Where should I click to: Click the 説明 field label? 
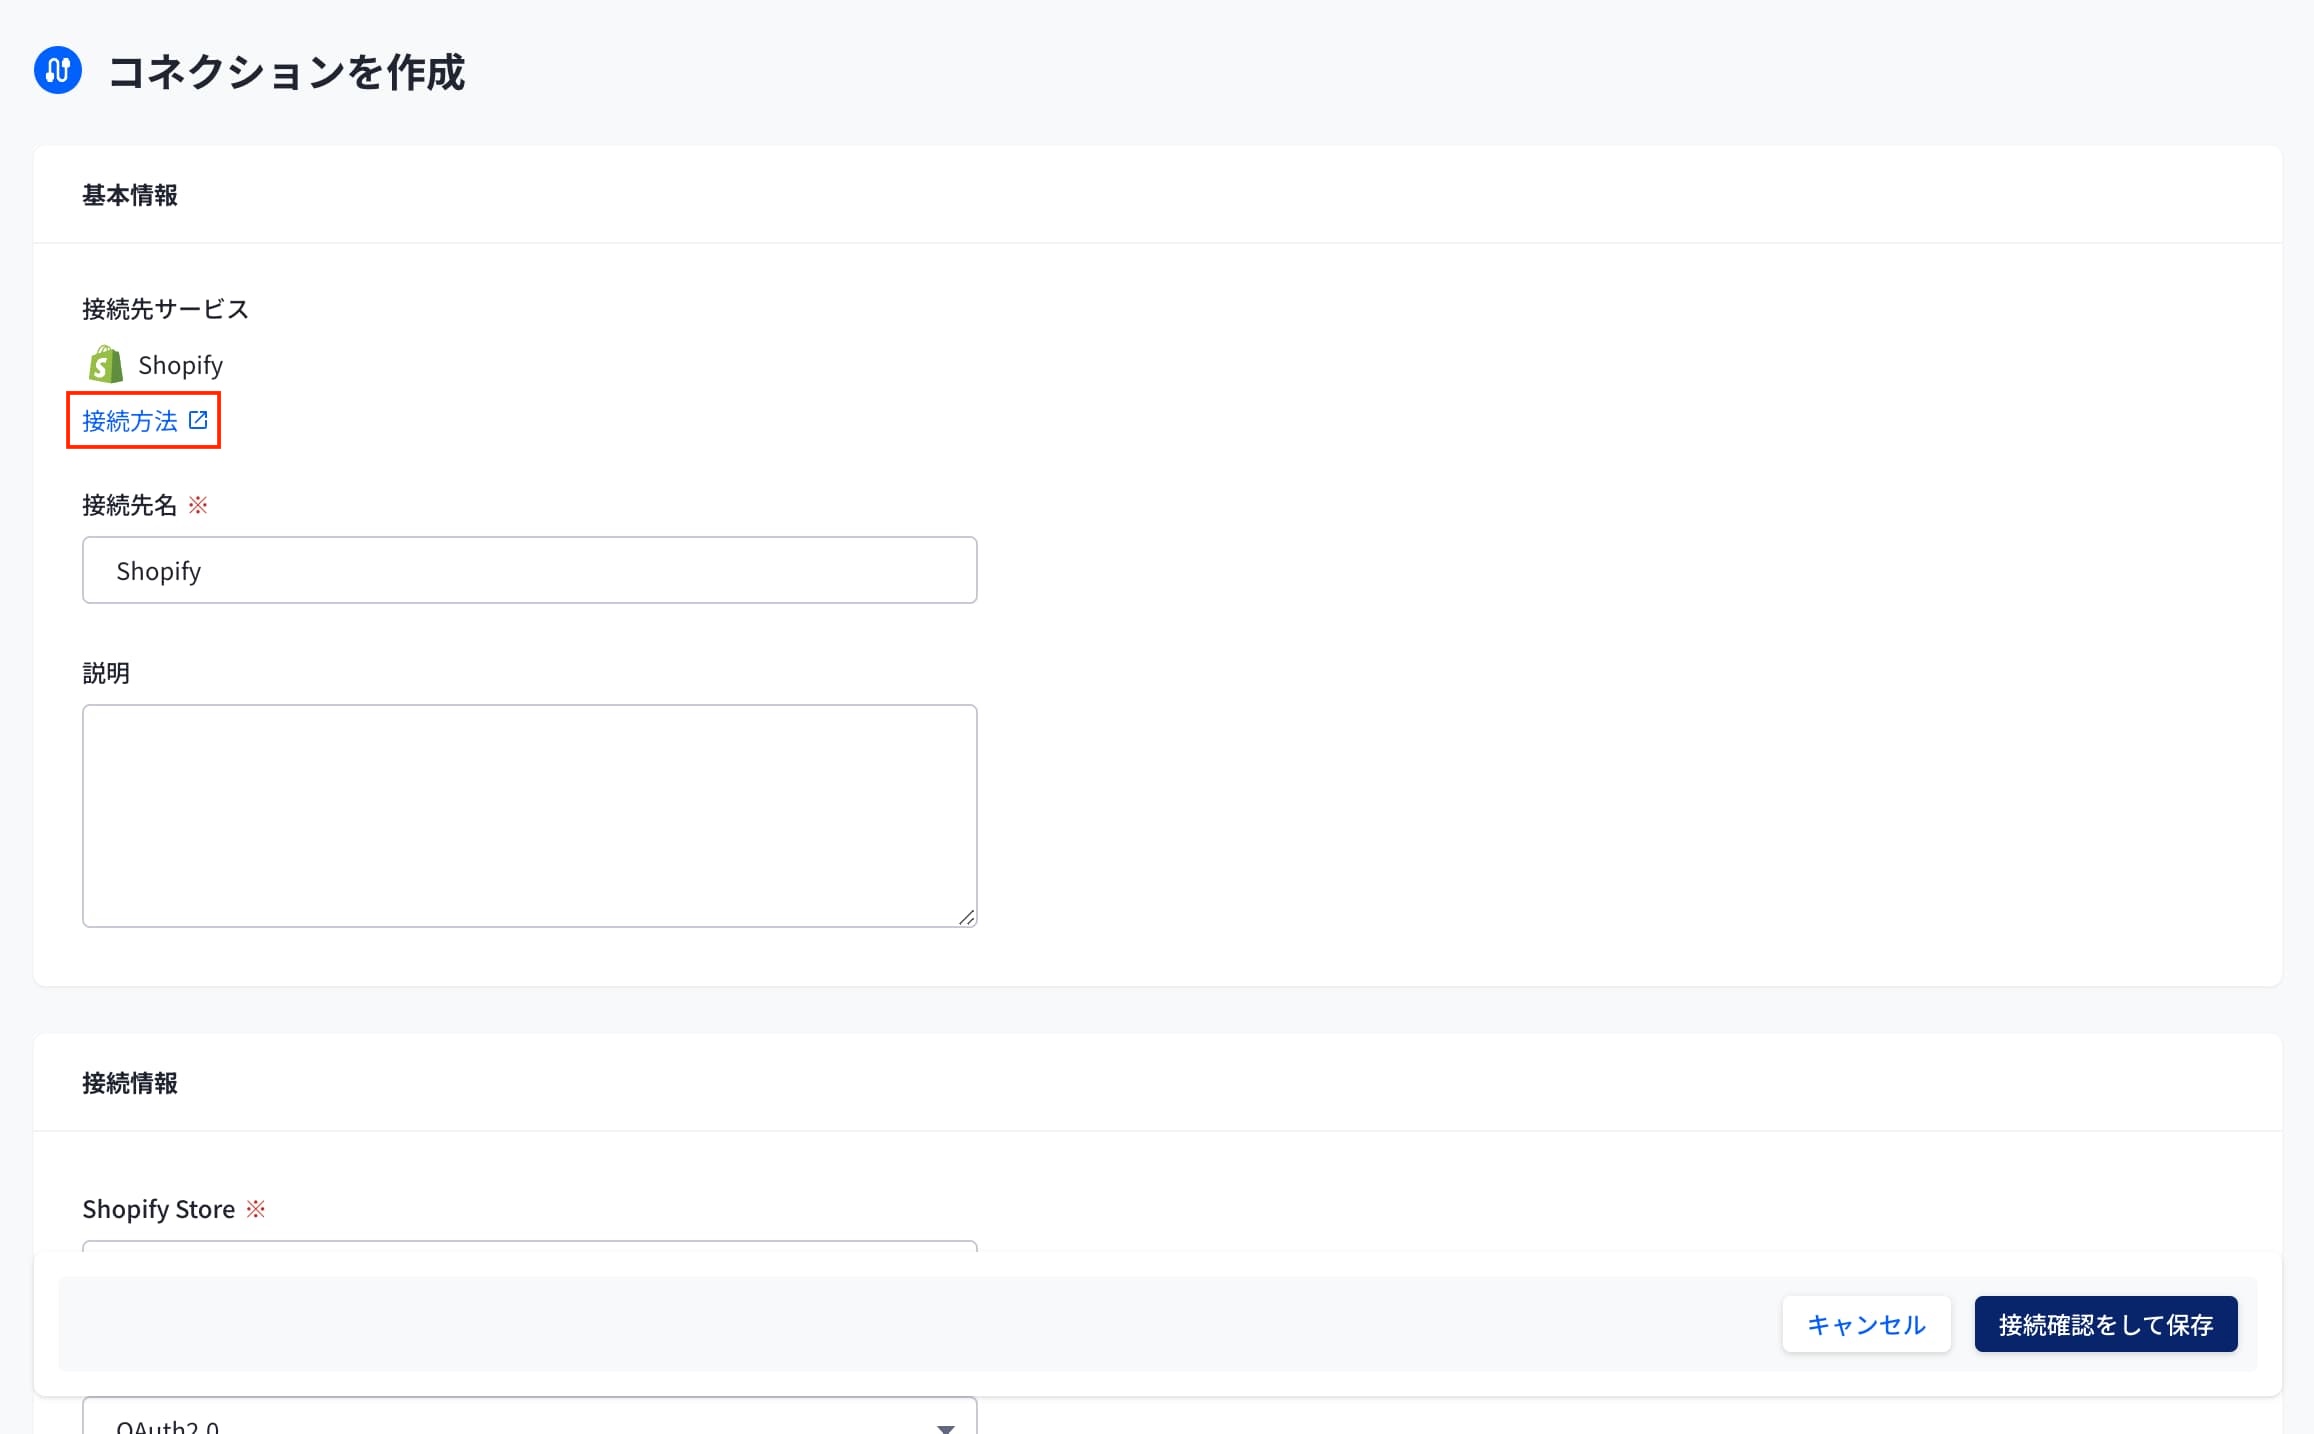(106, 673)
